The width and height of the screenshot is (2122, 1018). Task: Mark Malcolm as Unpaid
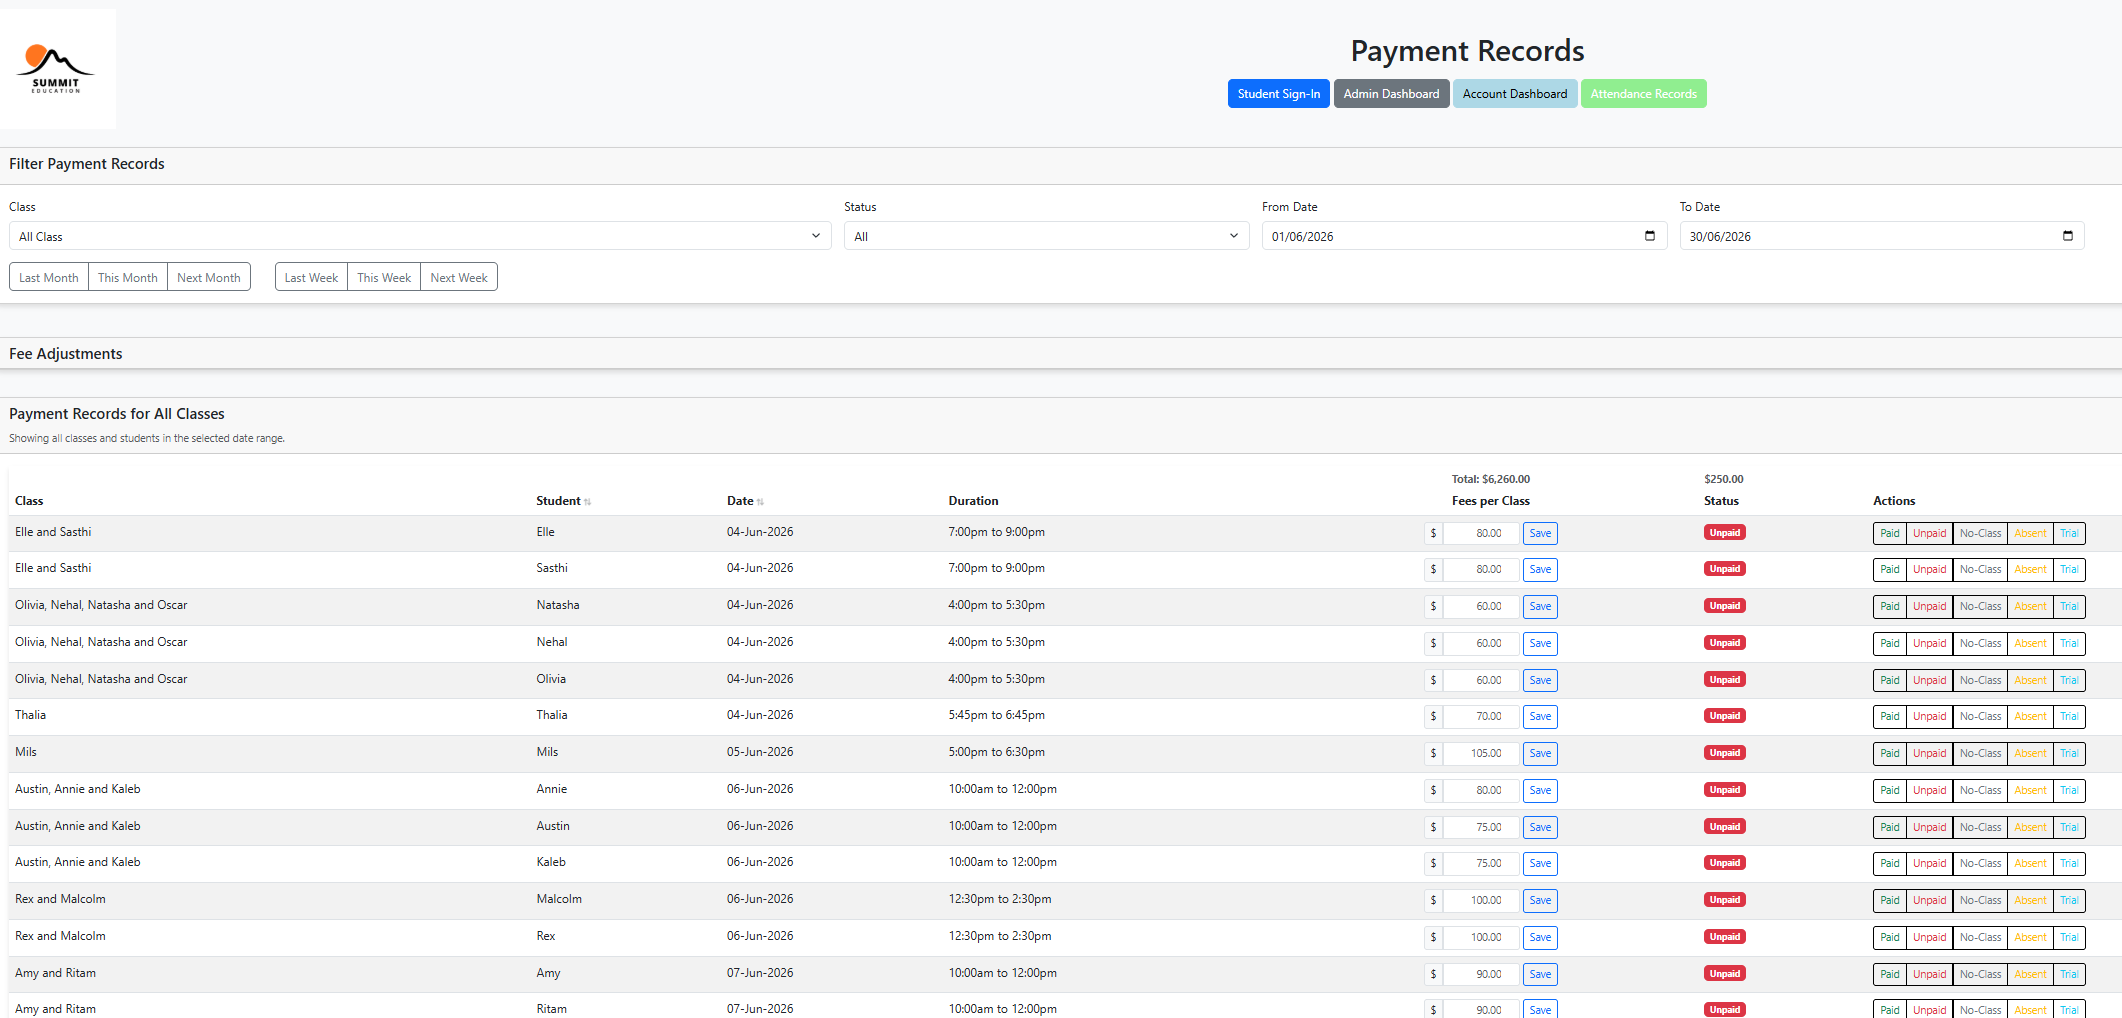tap(1929, 900)
